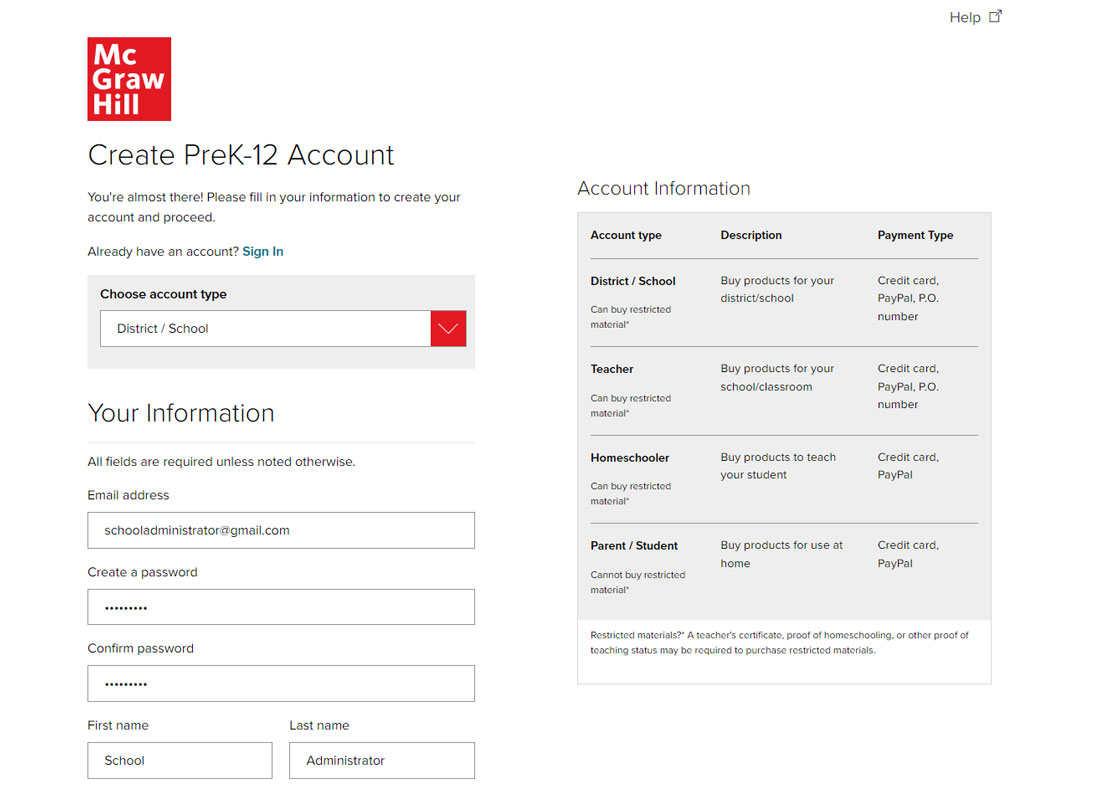
Task: Open the Choose account type dropdown
Action: click(283, 328)
